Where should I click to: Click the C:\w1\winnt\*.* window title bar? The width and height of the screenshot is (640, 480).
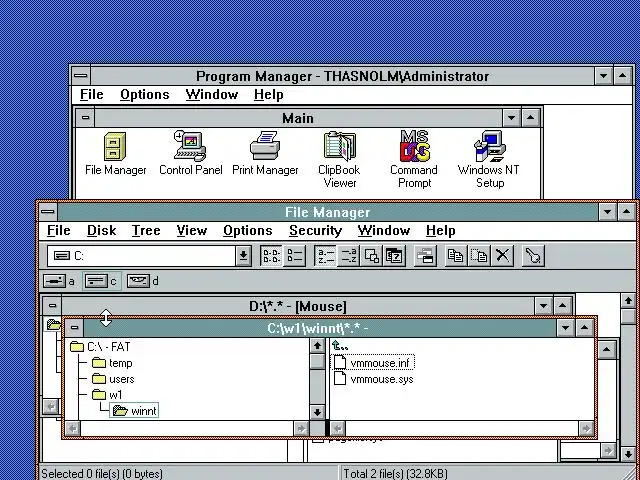pyautogui.click(x=320, y=328)
